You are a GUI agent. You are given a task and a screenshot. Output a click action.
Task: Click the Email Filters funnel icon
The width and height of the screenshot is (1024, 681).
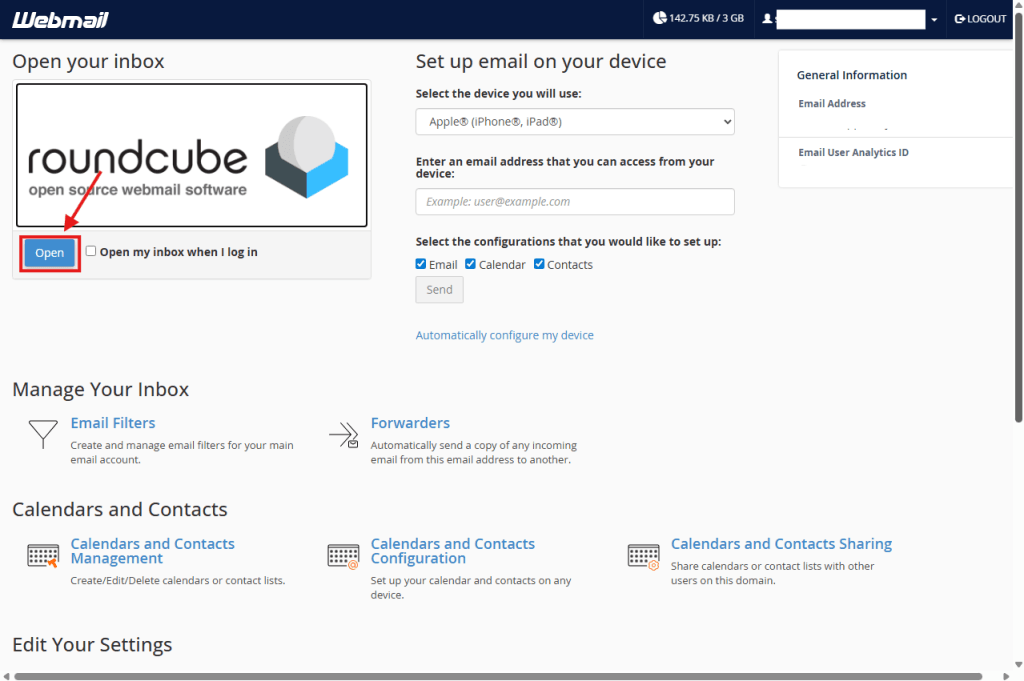(x=42, y=434)
